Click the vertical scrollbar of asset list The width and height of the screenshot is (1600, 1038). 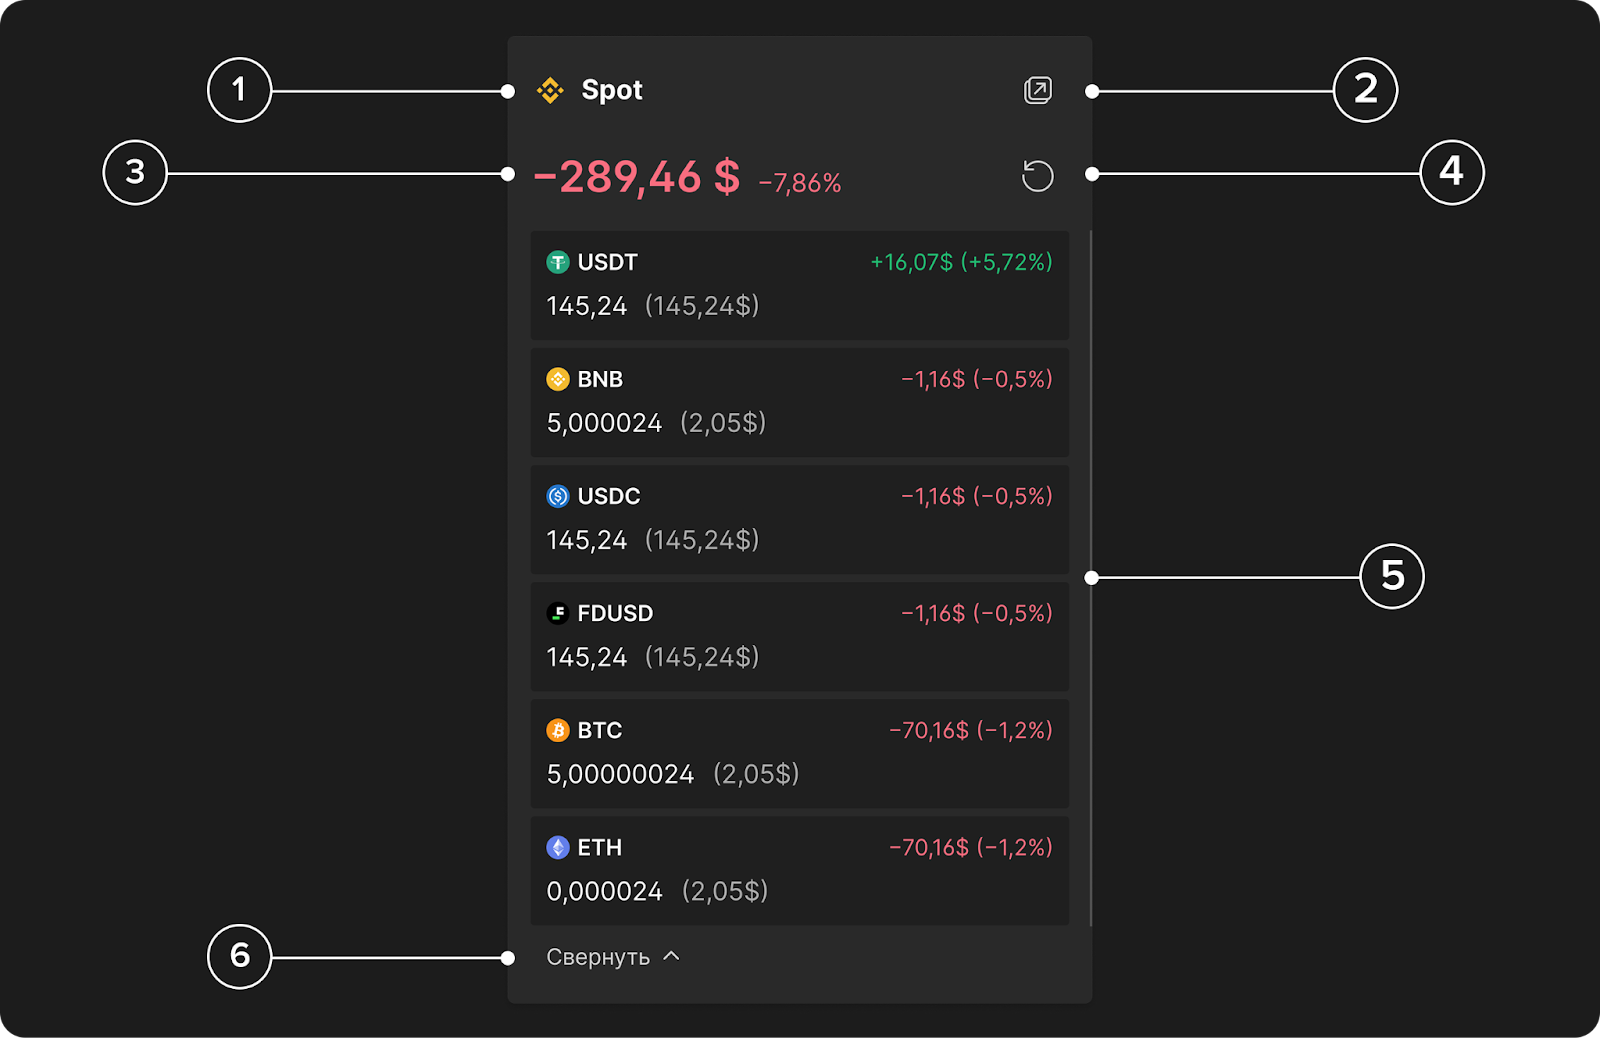[x=1090, y=578]
